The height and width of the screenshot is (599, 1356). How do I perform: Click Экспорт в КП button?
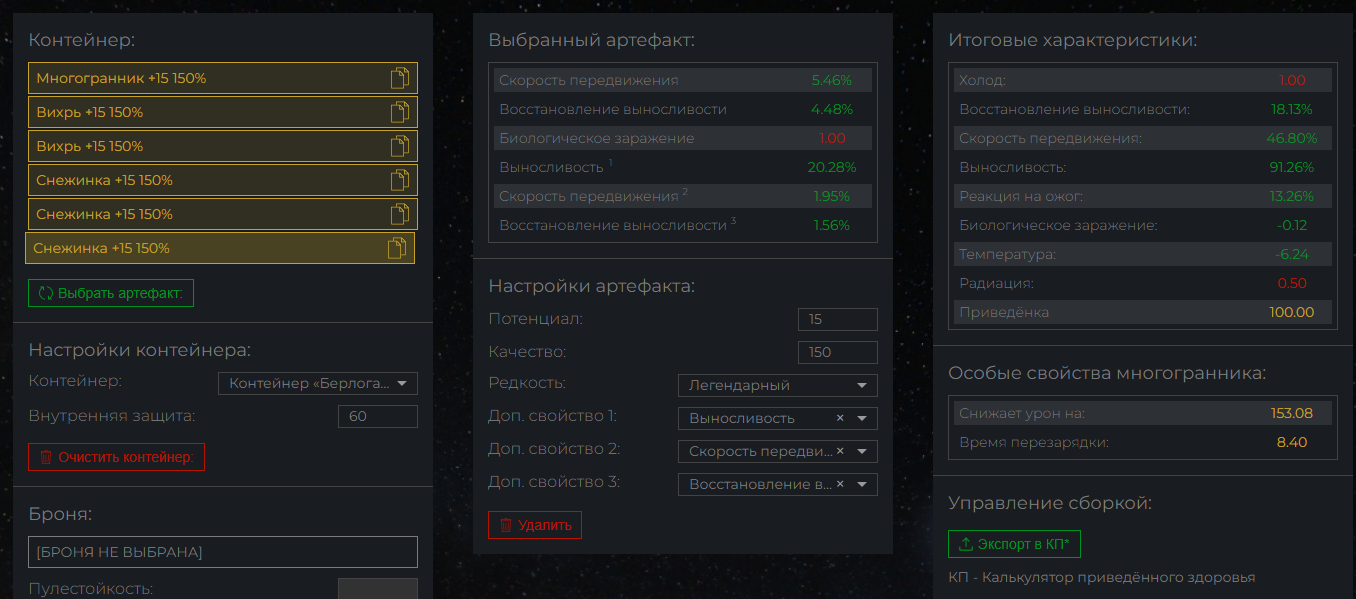pyautogui.click(x=1014, y=544)
